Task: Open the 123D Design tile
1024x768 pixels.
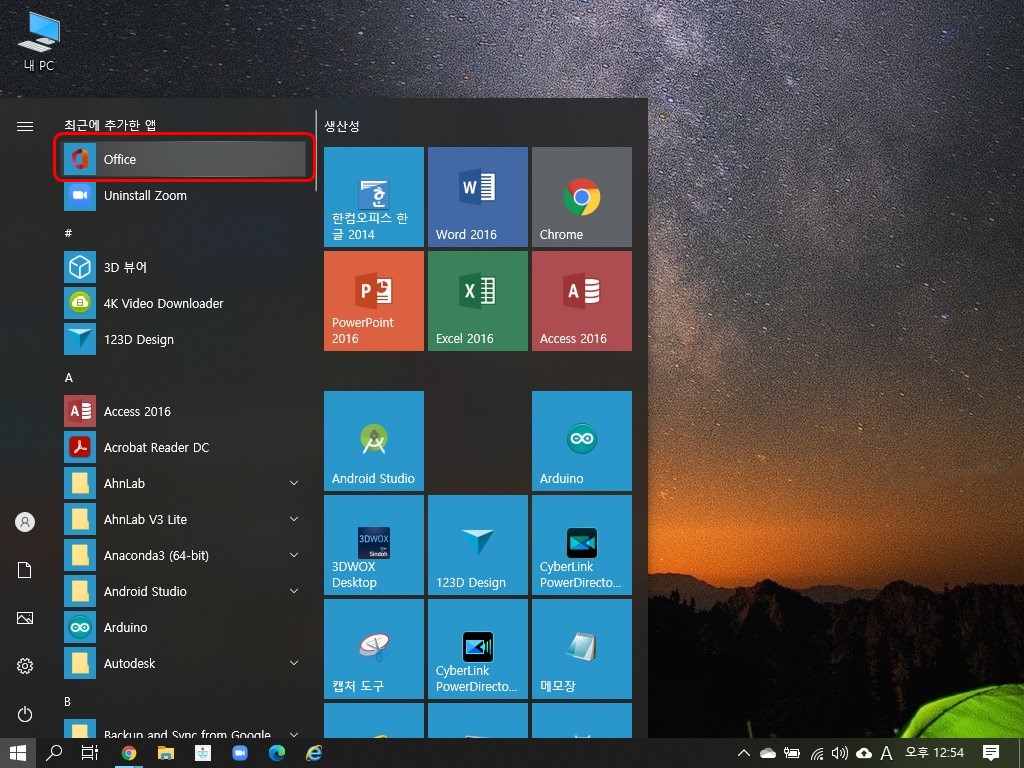Action: pos(477,545)
